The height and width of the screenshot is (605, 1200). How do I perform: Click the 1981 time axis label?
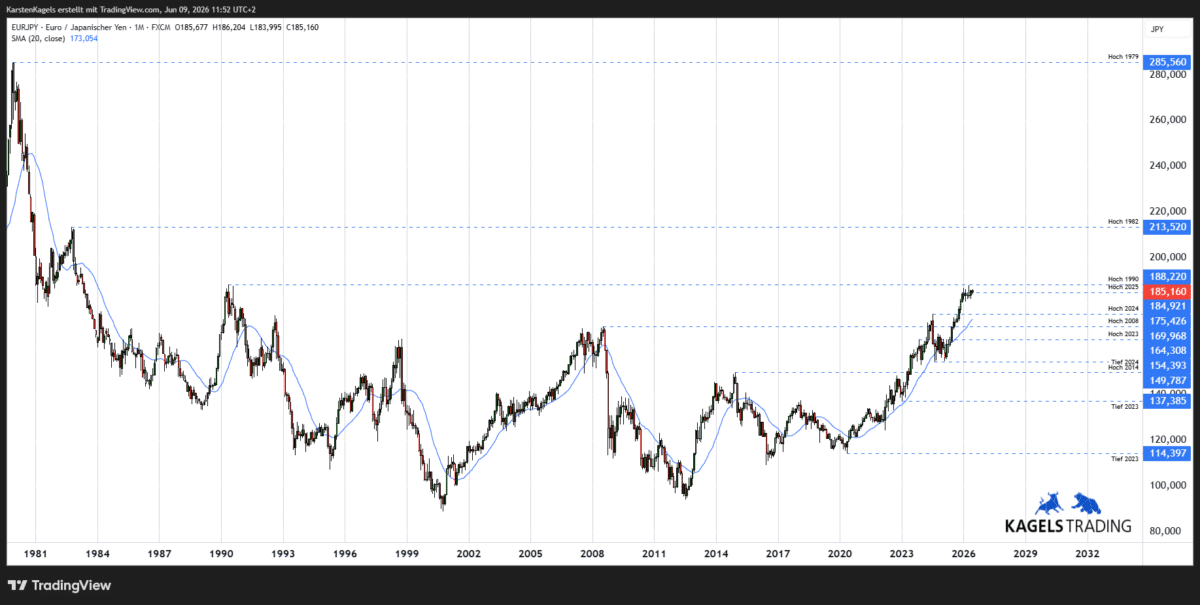35,553
